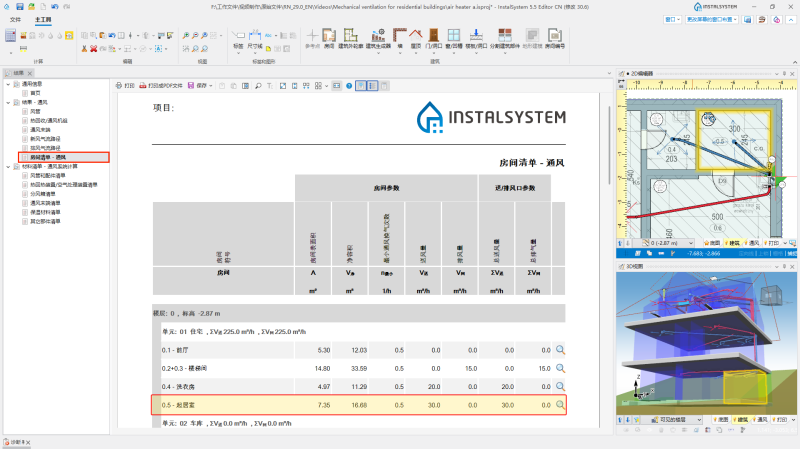Open the 保存 dropdown arrow in report toolbar
This screenshot has height=449, width=800.
pyautogui.click(x=211, y=86)
